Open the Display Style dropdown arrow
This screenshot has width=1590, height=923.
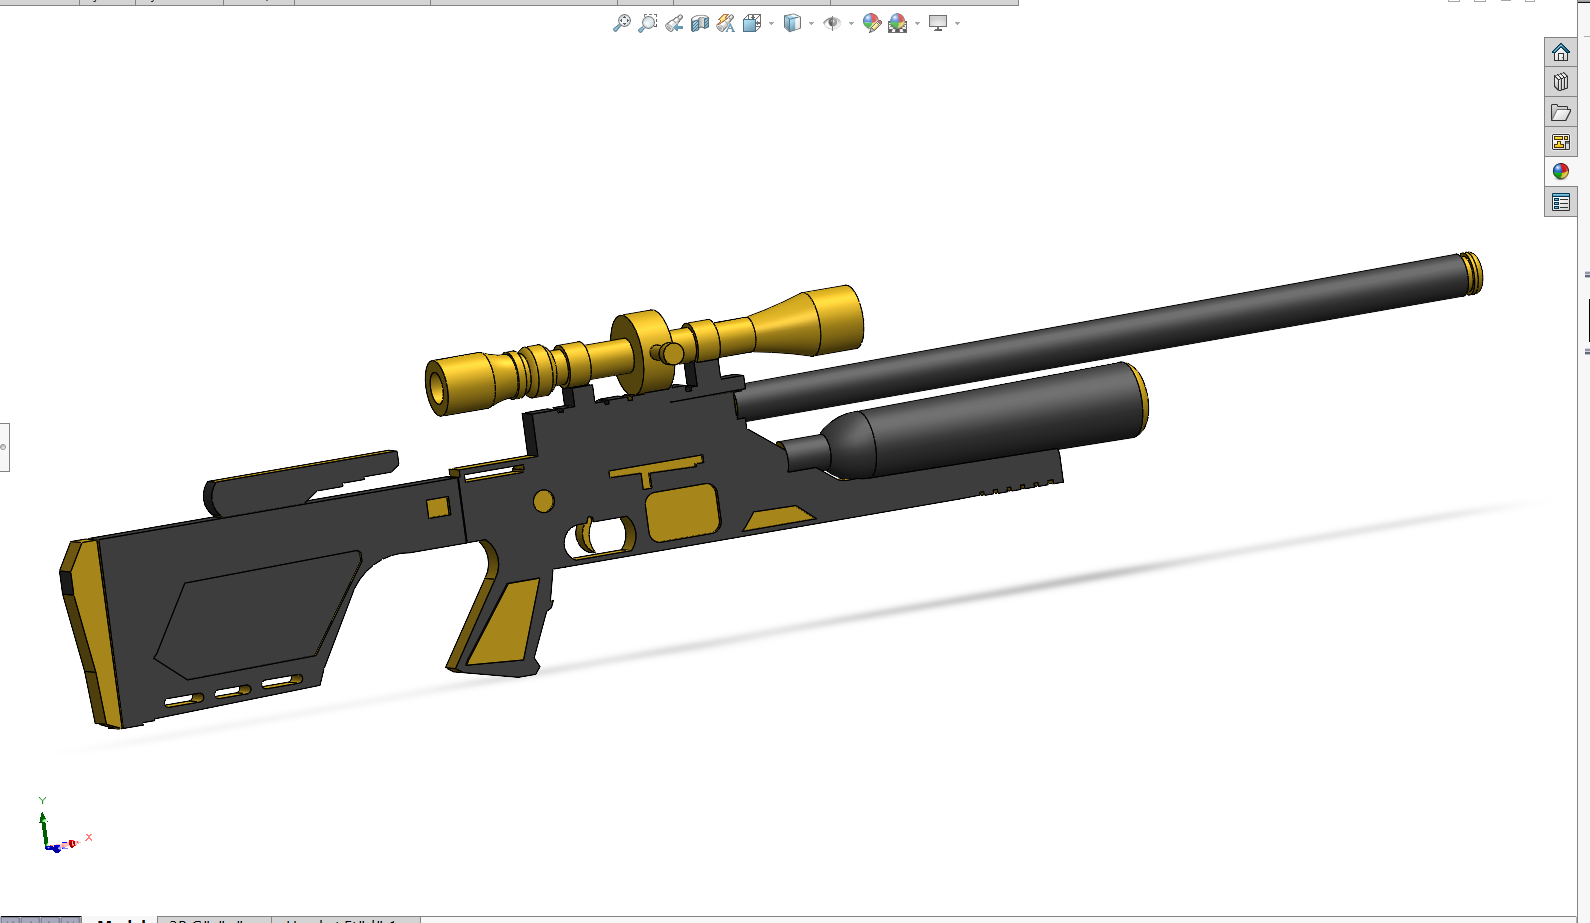(x=811, y=23)
